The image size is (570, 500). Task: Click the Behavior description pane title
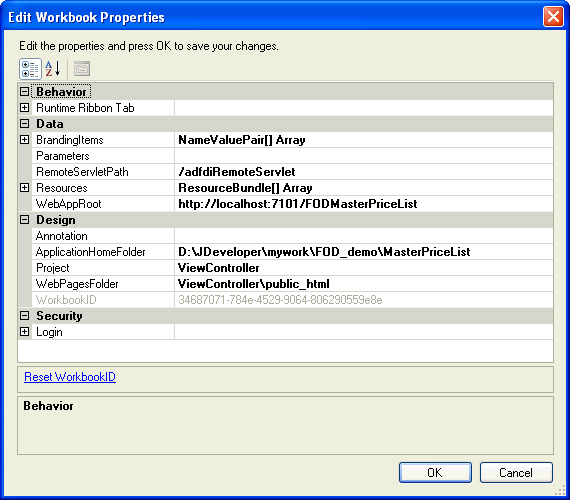tap(48, 406)
